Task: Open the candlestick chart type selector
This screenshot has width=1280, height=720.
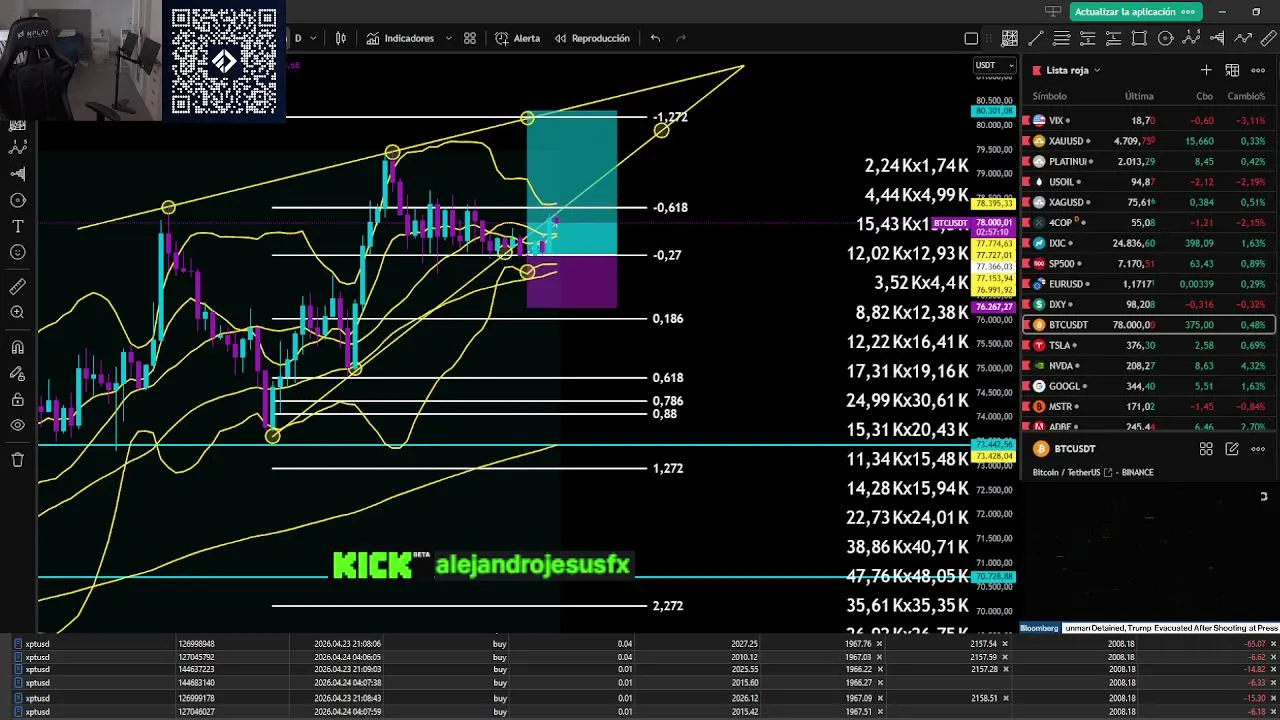Action: 341,38
